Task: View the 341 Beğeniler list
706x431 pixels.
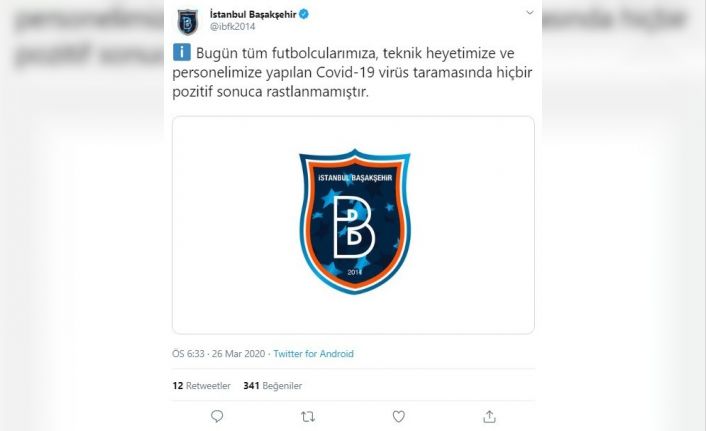Action: (x=272, y=386)
